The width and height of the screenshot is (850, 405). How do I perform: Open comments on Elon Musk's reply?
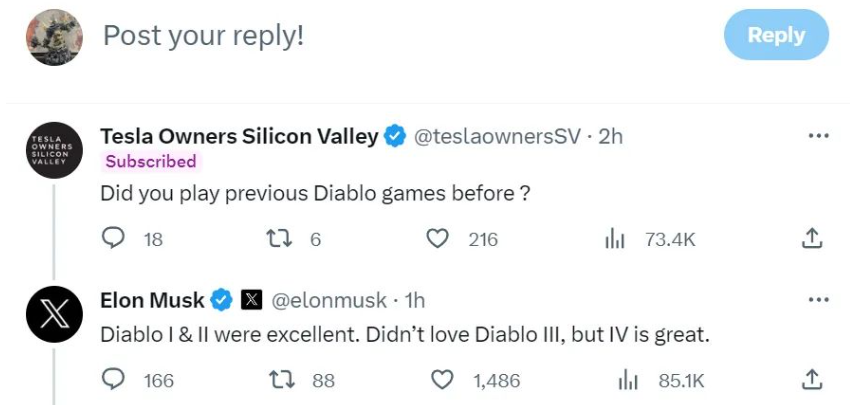coord(113,380)
